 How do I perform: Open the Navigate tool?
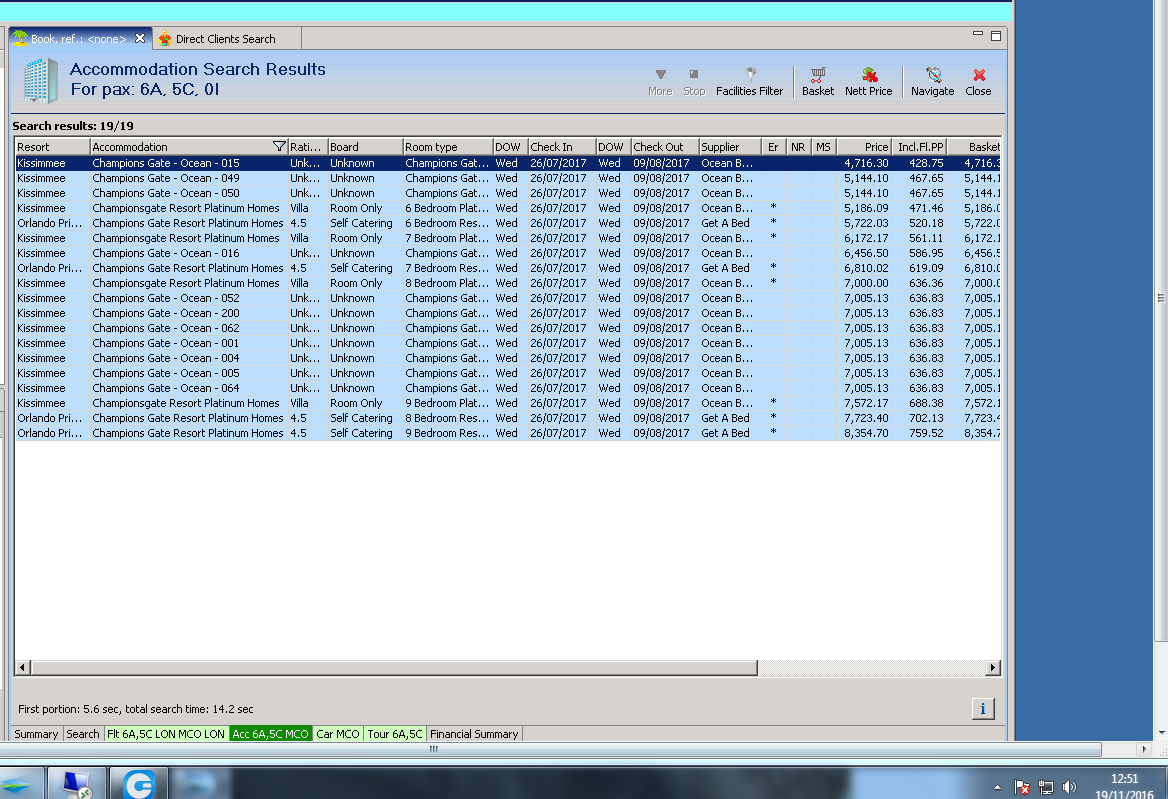[933, 82]
